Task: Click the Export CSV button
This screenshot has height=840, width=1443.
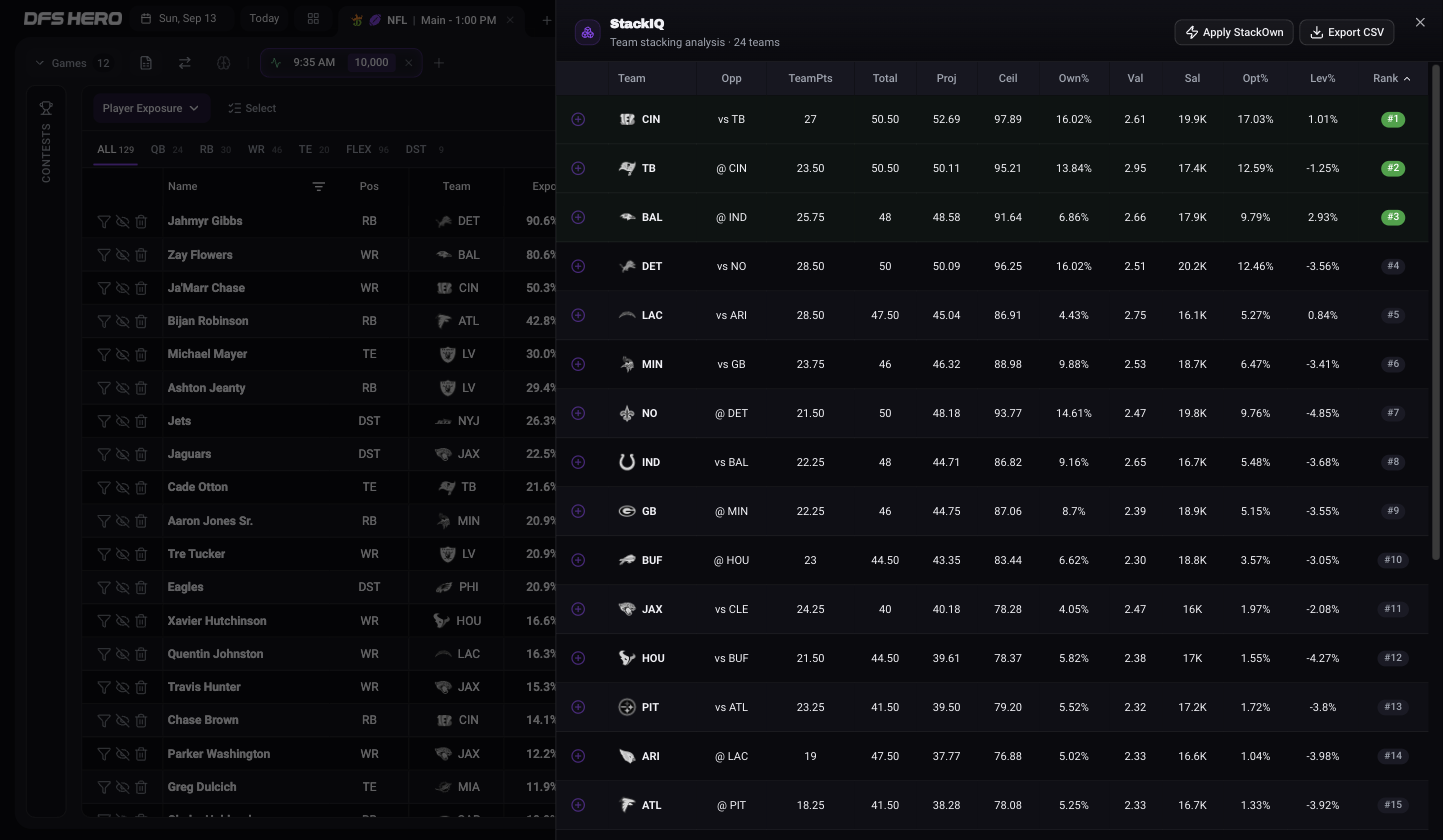Action: pos(1346,32)
